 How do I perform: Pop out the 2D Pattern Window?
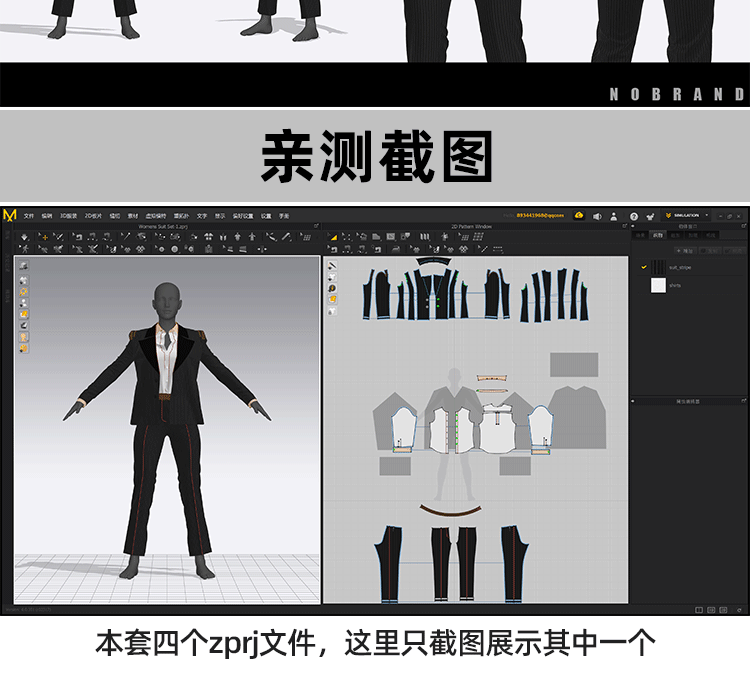click(625, 226)
